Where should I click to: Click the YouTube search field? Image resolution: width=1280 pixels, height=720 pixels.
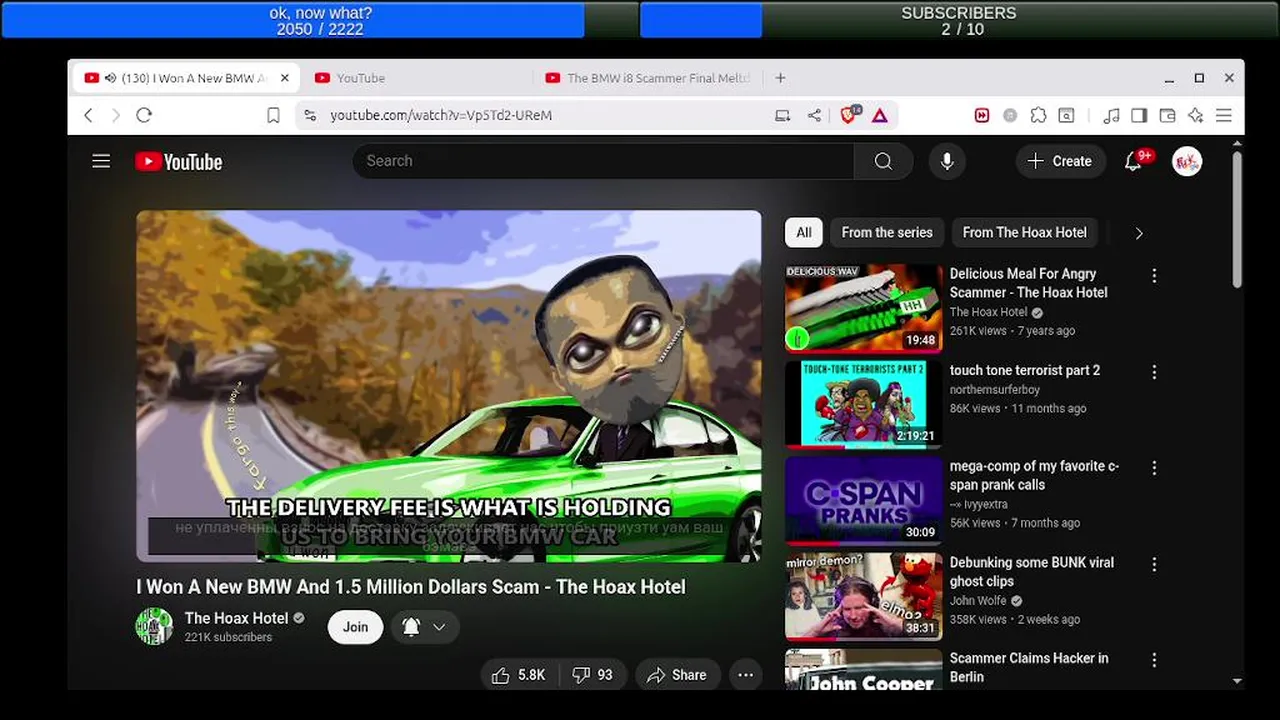tap(603, 161)
